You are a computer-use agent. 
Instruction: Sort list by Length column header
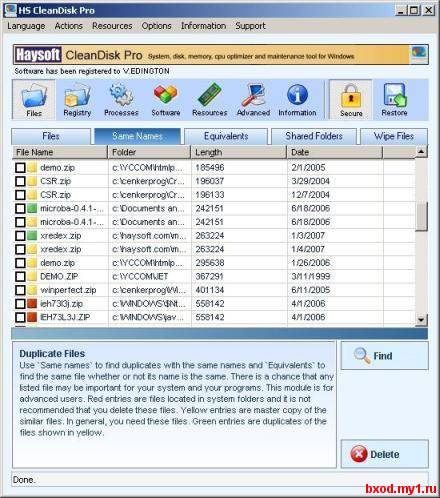pos(239,152)
